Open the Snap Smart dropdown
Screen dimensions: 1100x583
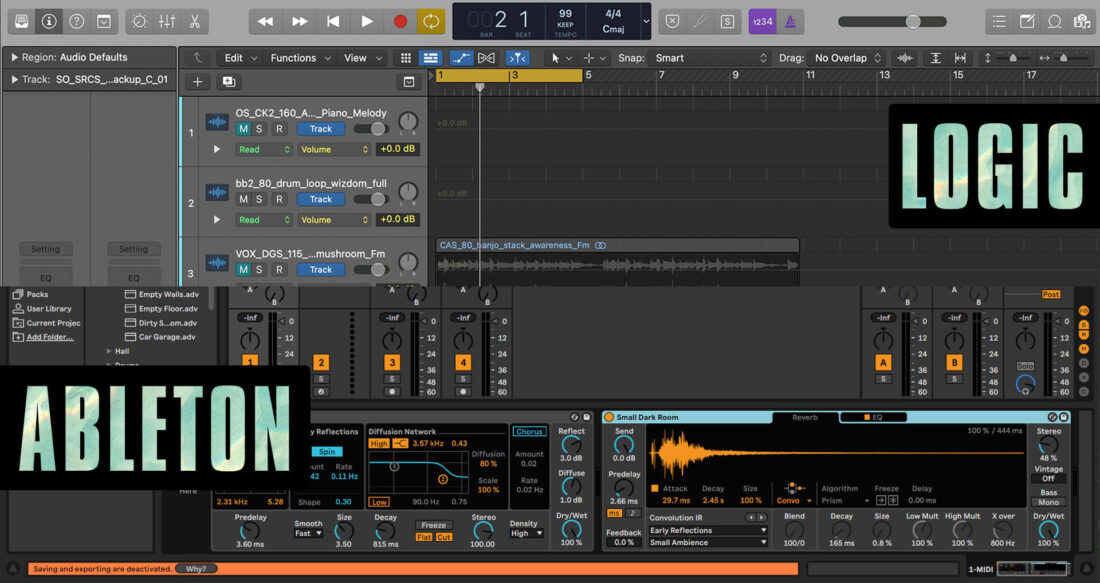coord(709,58)
